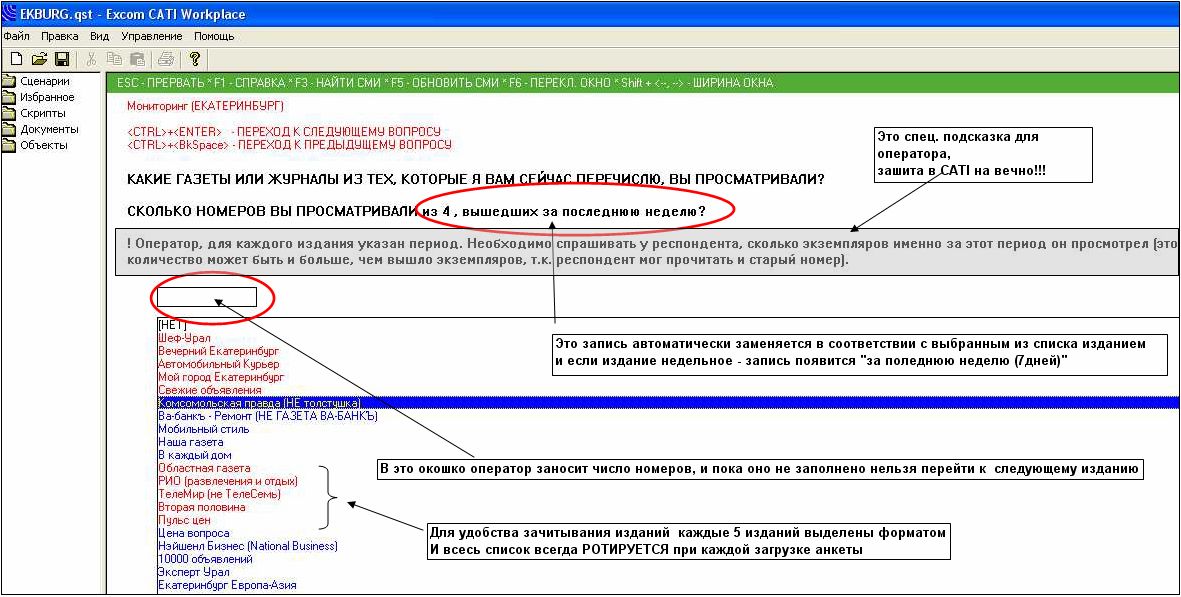
Task: Click the Paste toolbar icon
Action: click(137, 60)
